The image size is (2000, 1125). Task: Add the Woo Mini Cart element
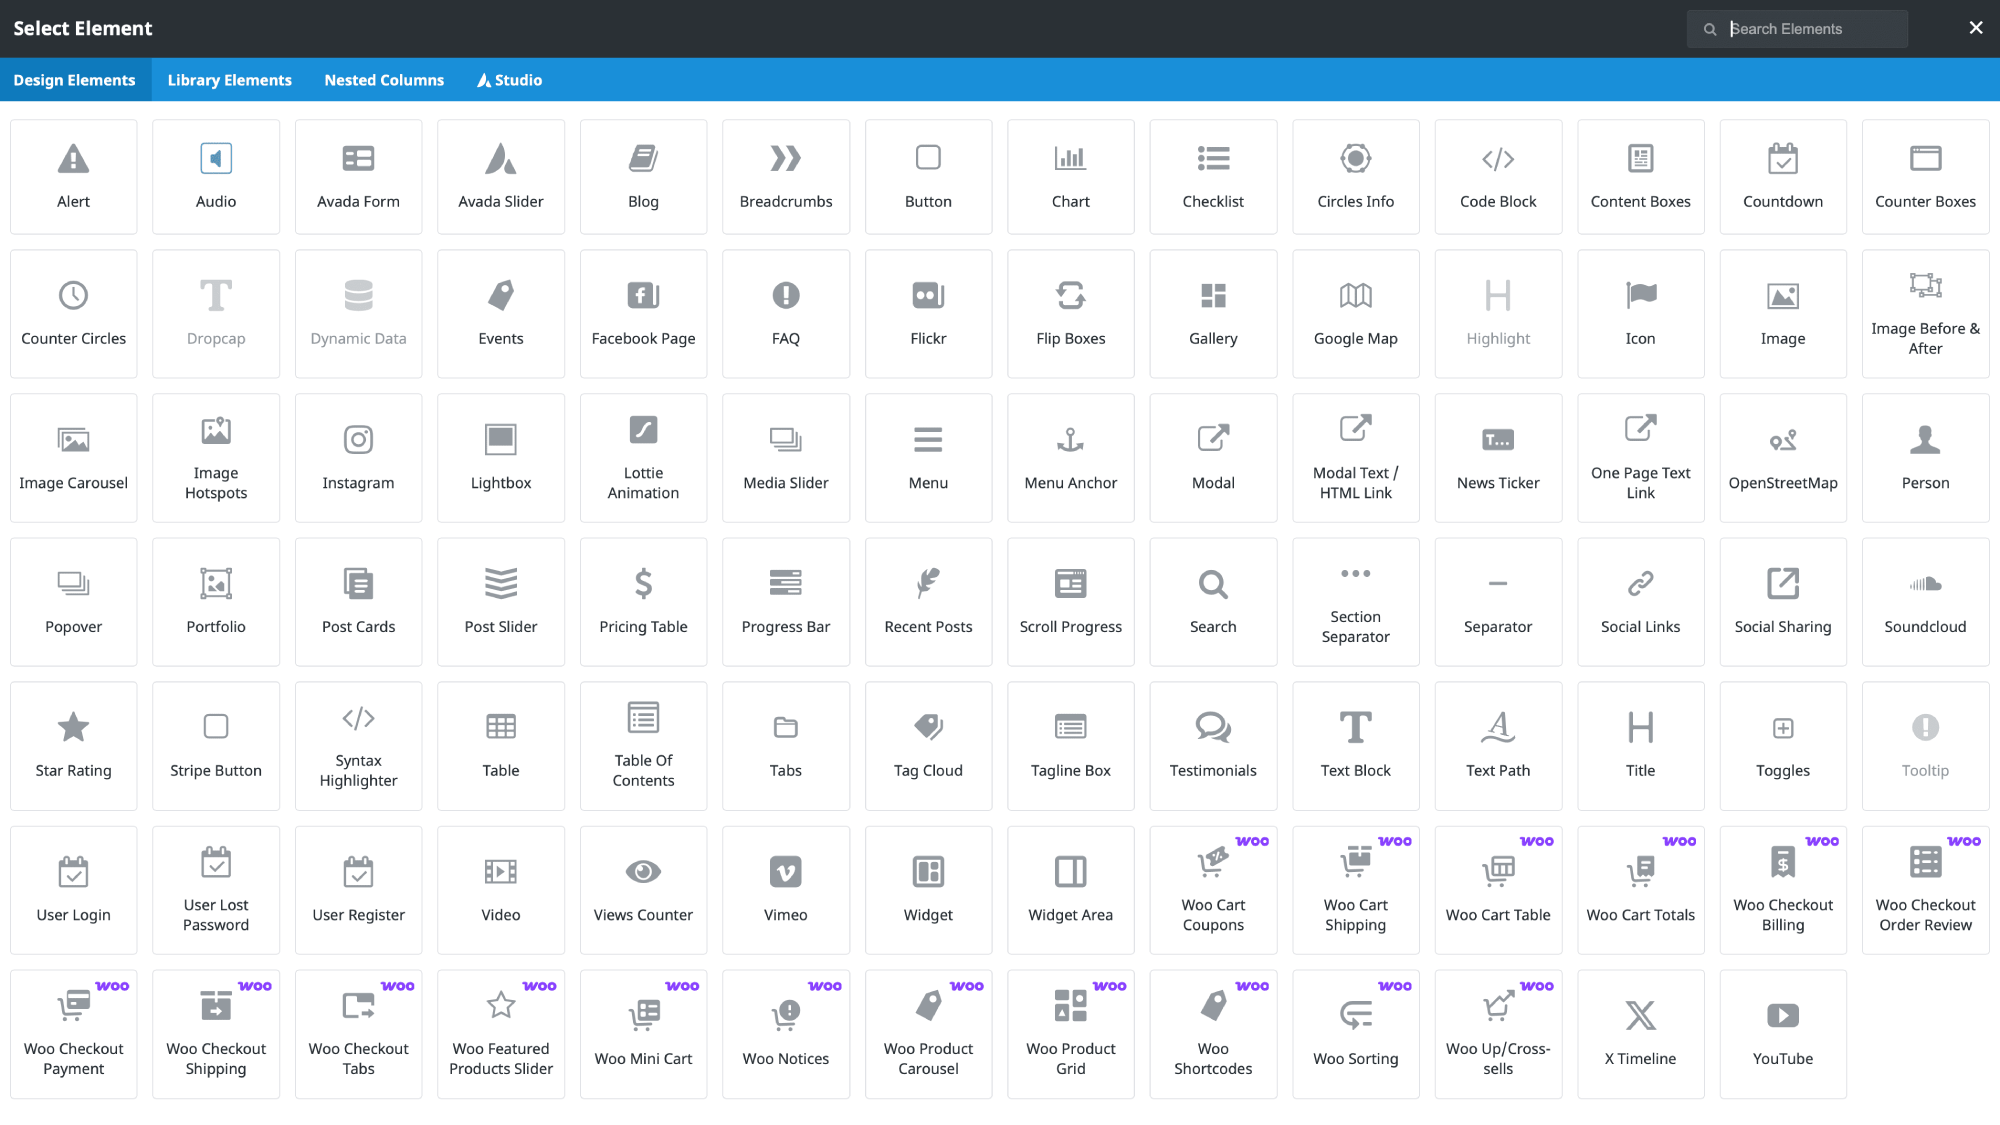tap(643, 1034)
